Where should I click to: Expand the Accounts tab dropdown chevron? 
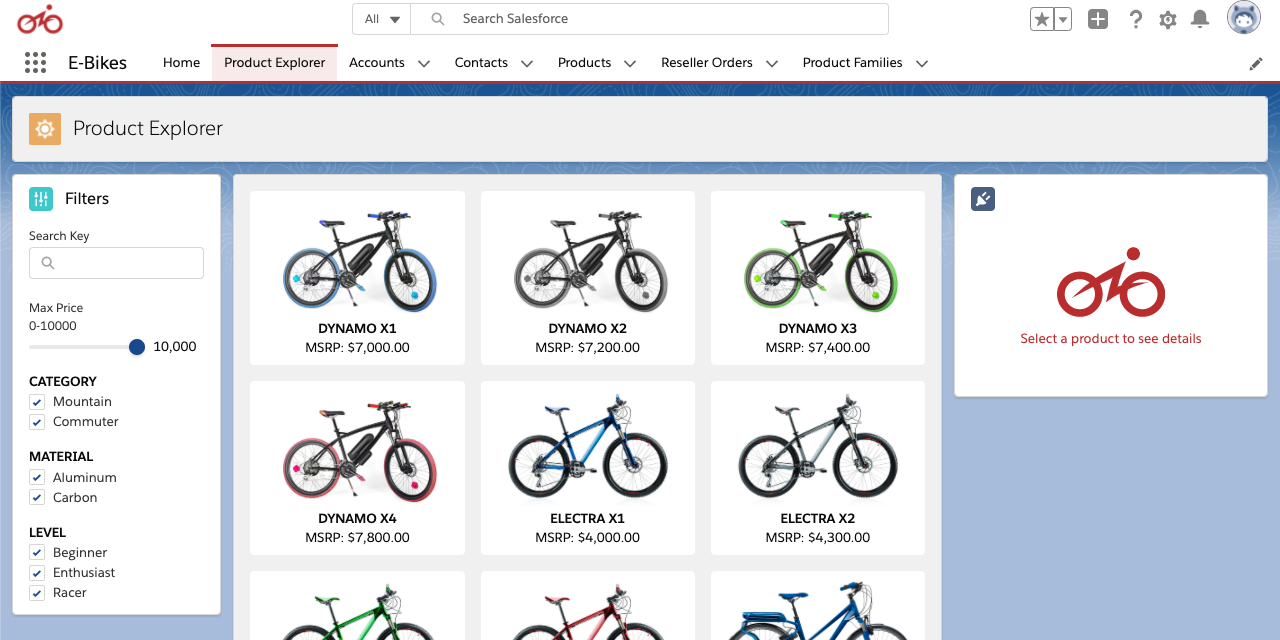(x=424, y=63)
